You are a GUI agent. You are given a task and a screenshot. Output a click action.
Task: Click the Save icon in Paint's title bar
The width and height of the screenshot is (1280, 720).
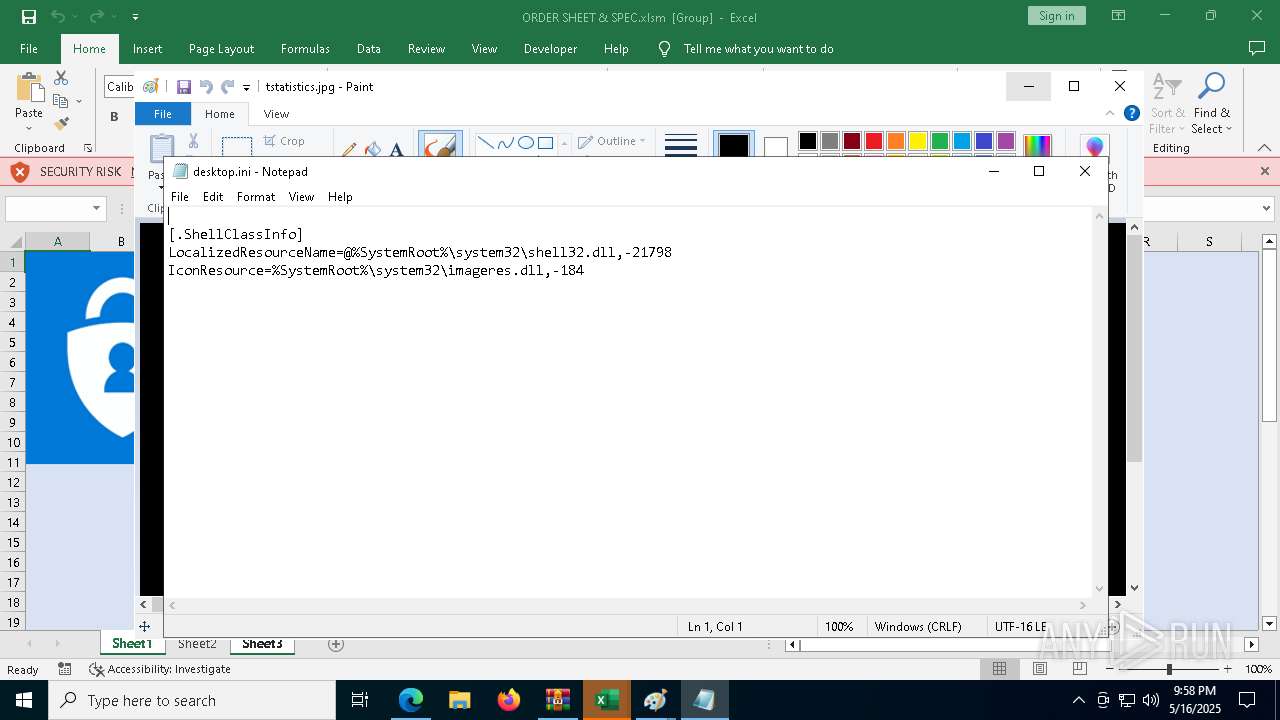coord(184,87)
